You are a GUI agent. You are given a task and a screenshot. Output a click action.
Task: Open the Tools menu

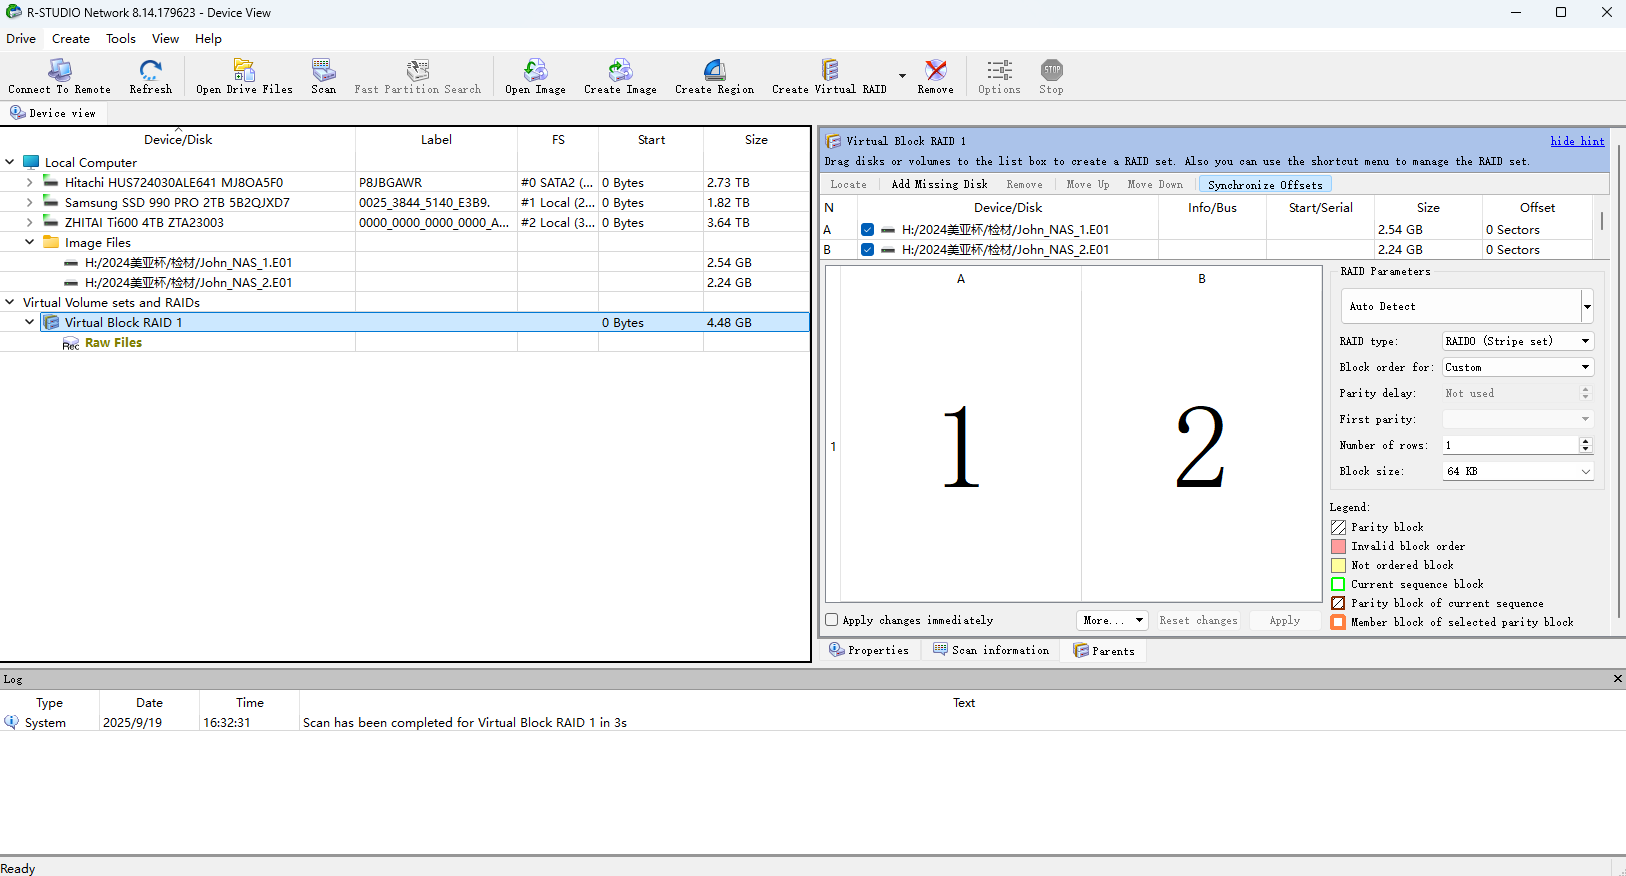pos(121,39)
